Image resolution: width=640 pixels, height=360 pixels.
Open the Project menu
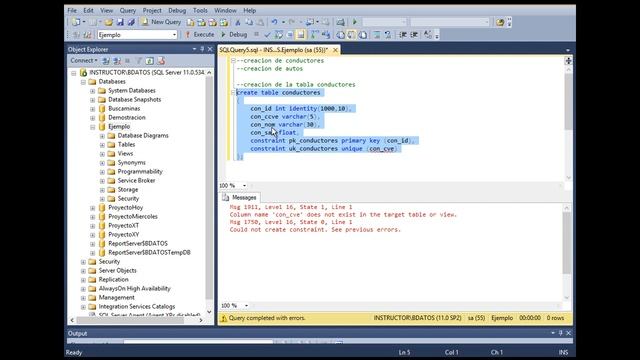coord(152,10)
